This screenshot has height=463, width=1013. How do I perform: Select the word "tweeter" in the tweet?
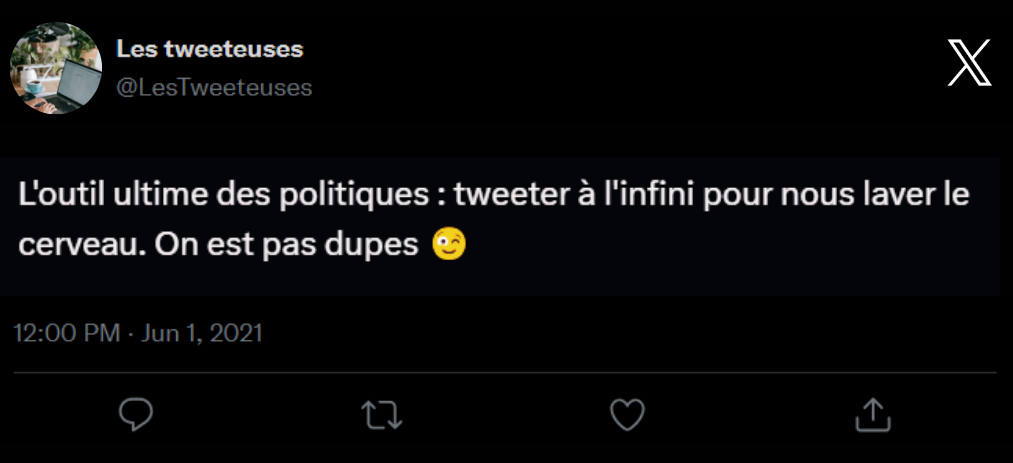tap(506, 195)
